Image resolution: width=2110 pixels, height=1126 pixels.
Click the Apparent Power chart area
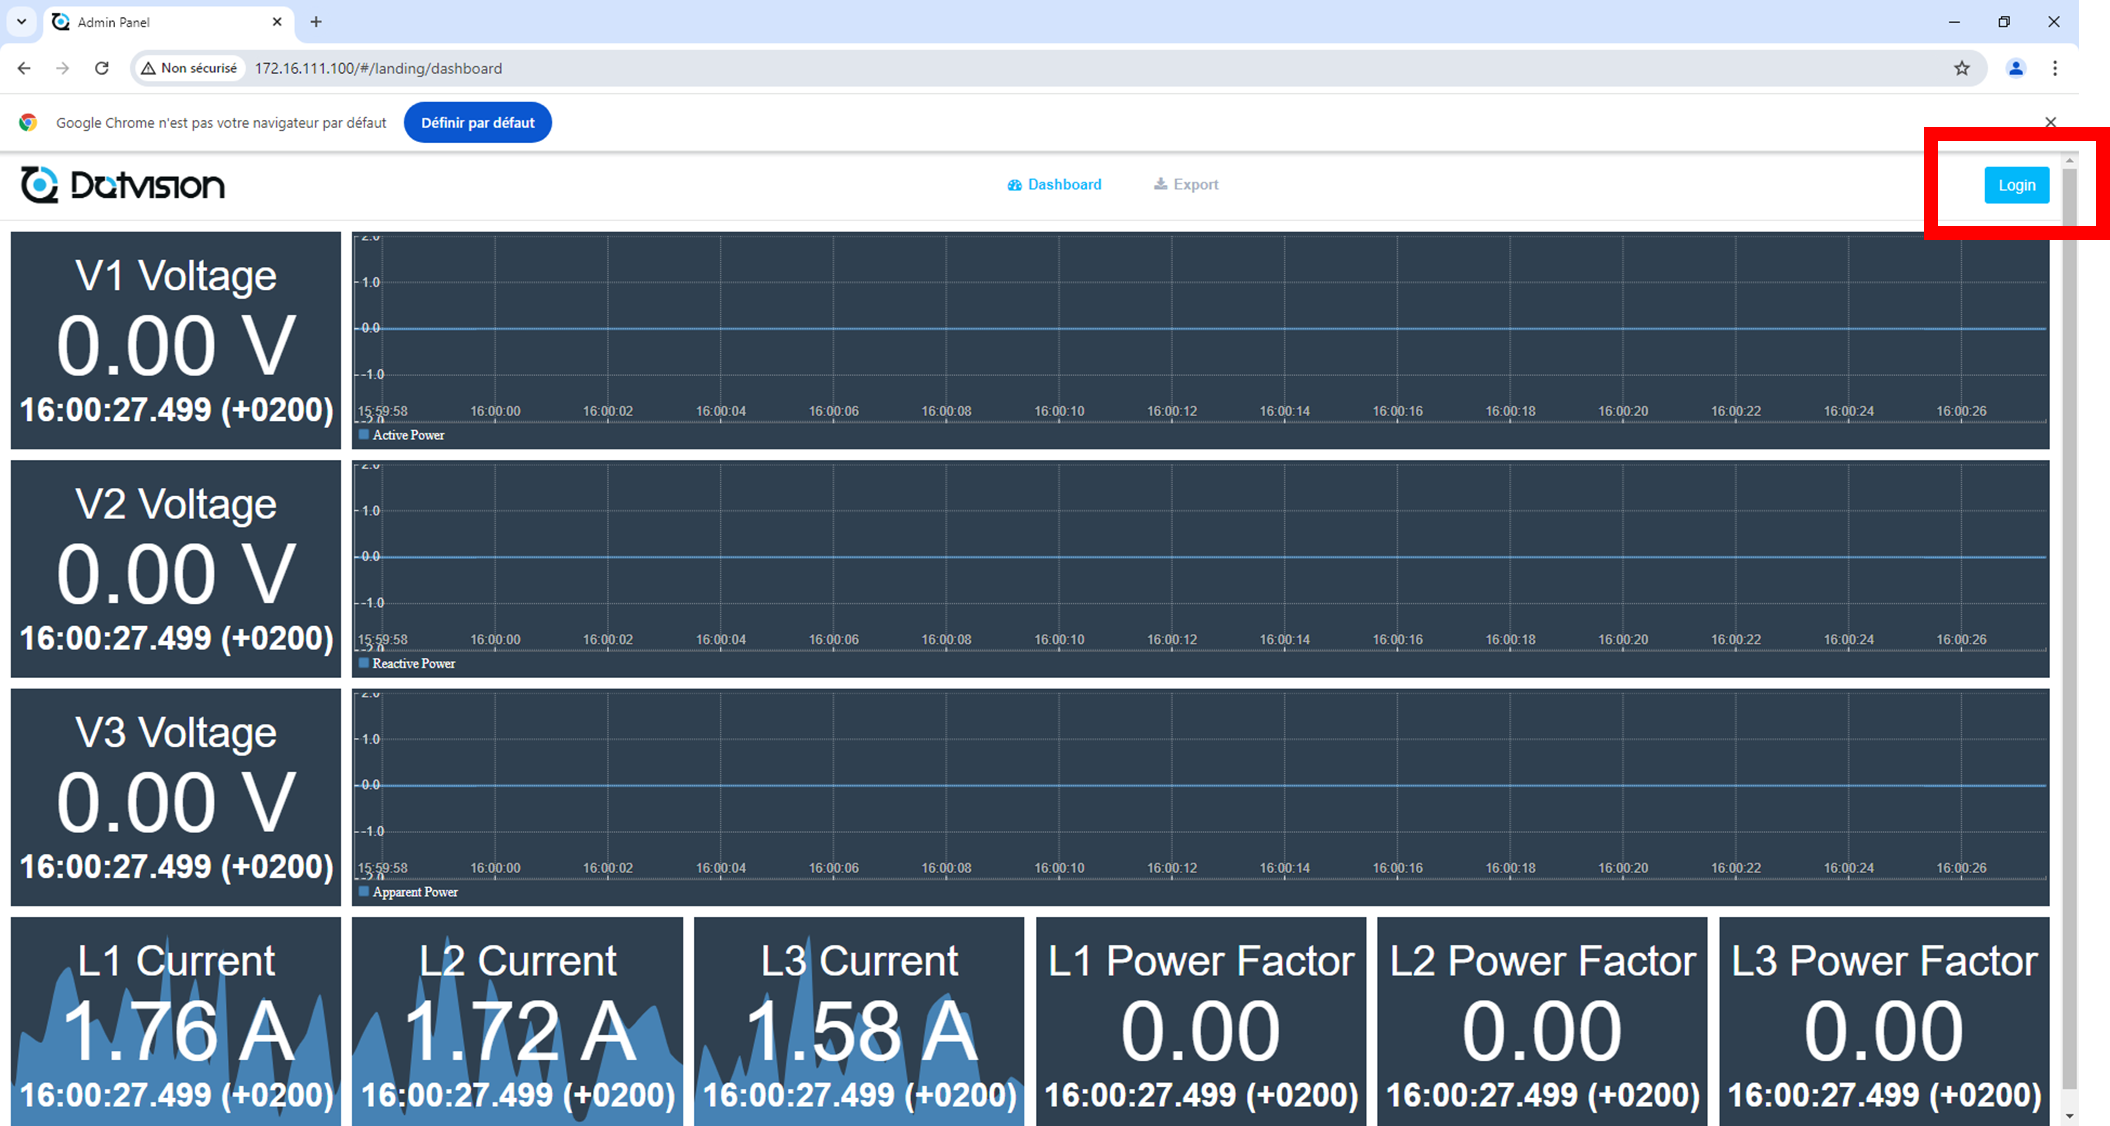point(1200,797)
